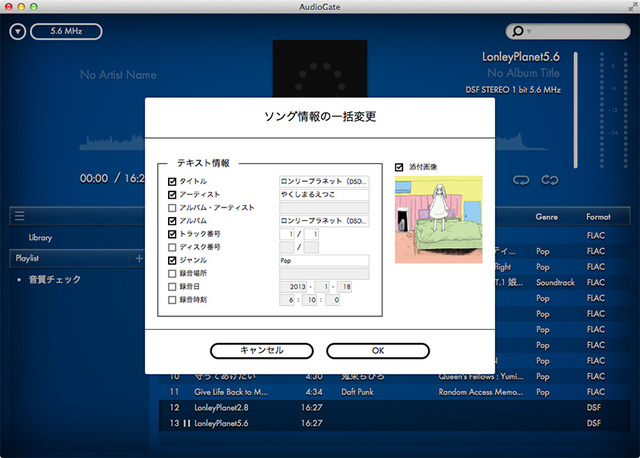Sort the track list by Genre column

click(549, 216)
